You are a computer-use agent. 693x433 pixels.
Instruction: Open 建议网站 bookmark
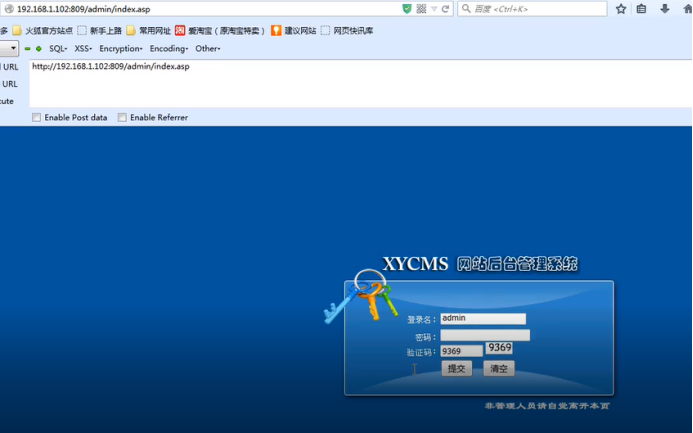tap(294, 30)
